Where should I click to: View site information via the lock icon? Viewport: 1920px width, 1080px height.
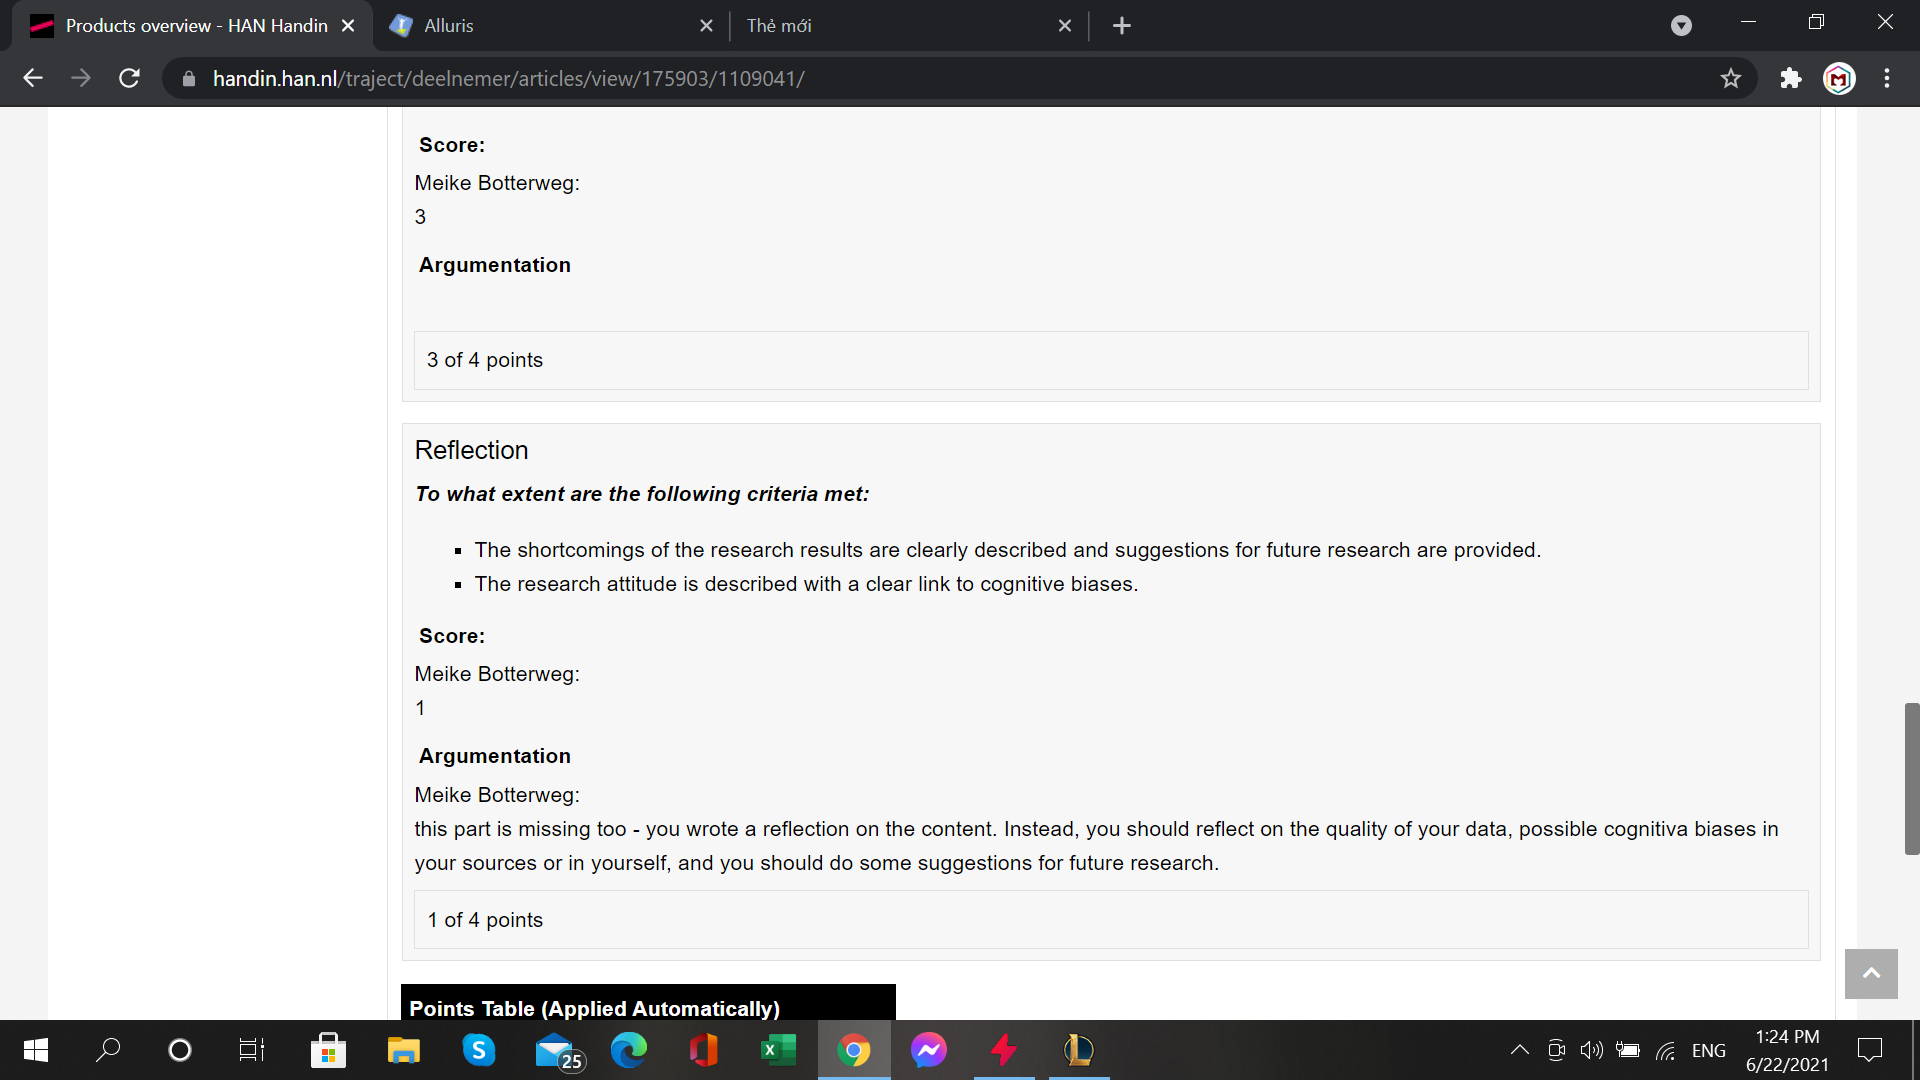(189, 79)
